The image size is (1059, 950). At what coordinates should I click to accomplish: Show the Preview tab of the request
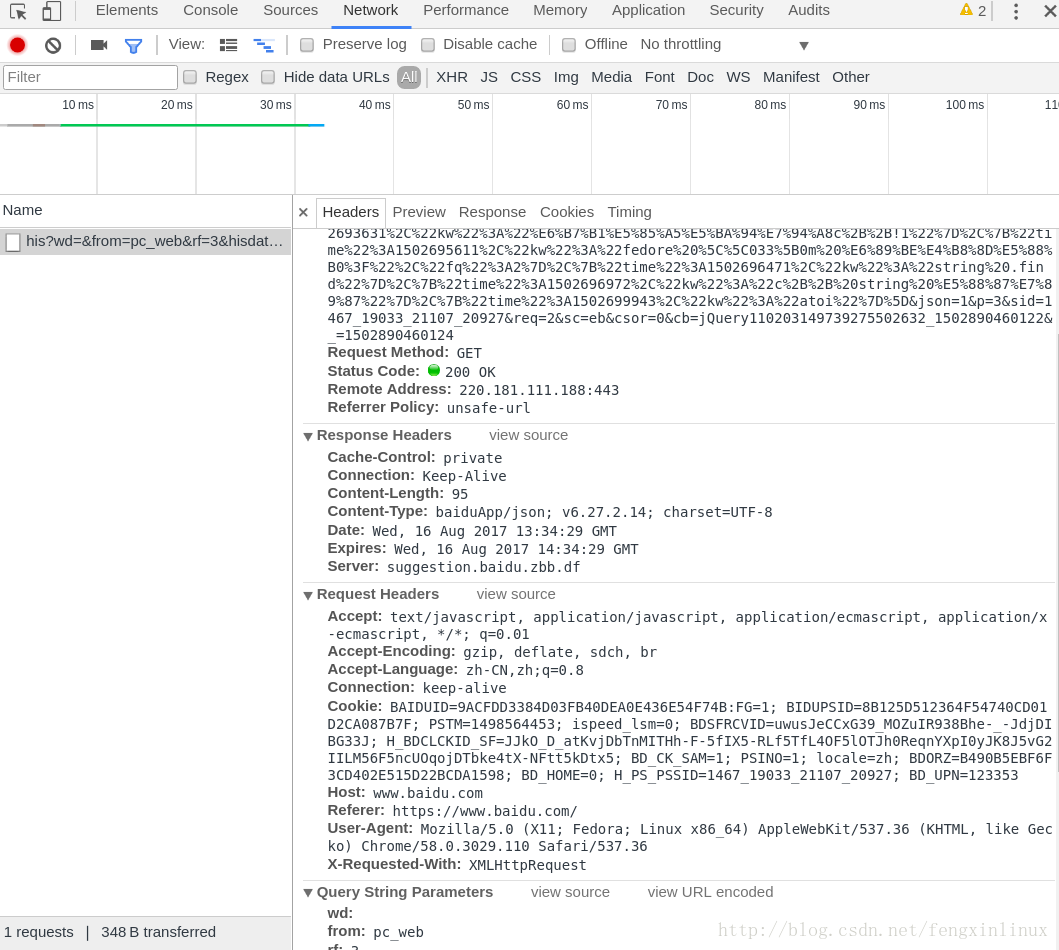click(x=419, y=212)
